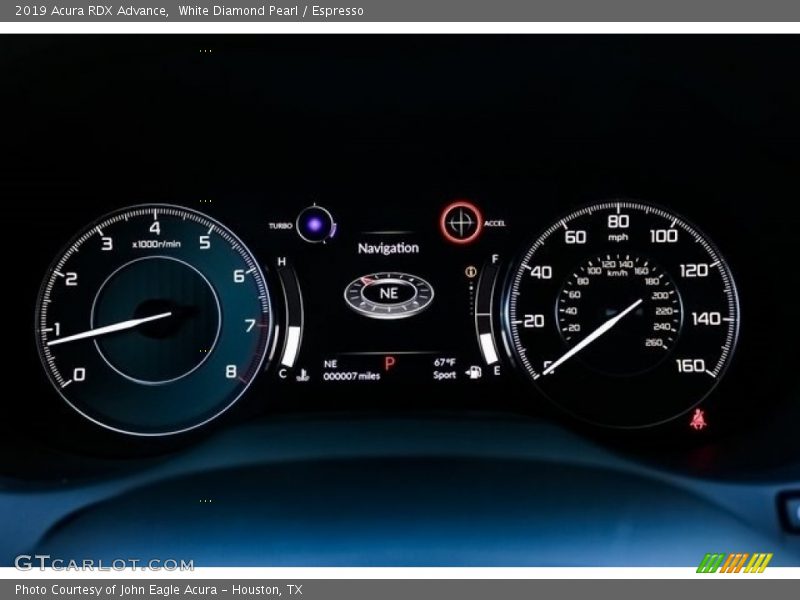Click the 4 mark on the tachometer
800x600 pixels.
pyautogui.click(x=154, y=228)
